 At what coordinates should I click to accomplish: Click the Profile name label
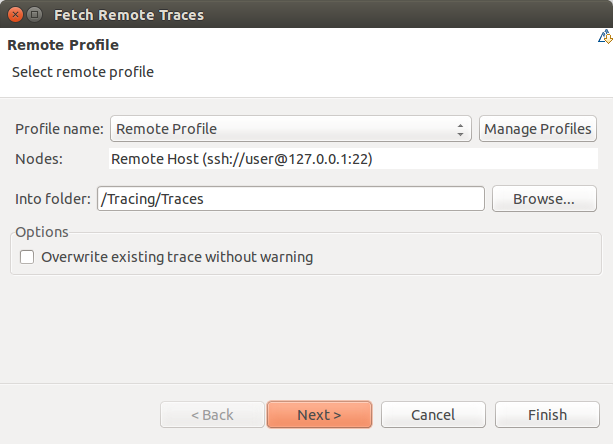59,129
